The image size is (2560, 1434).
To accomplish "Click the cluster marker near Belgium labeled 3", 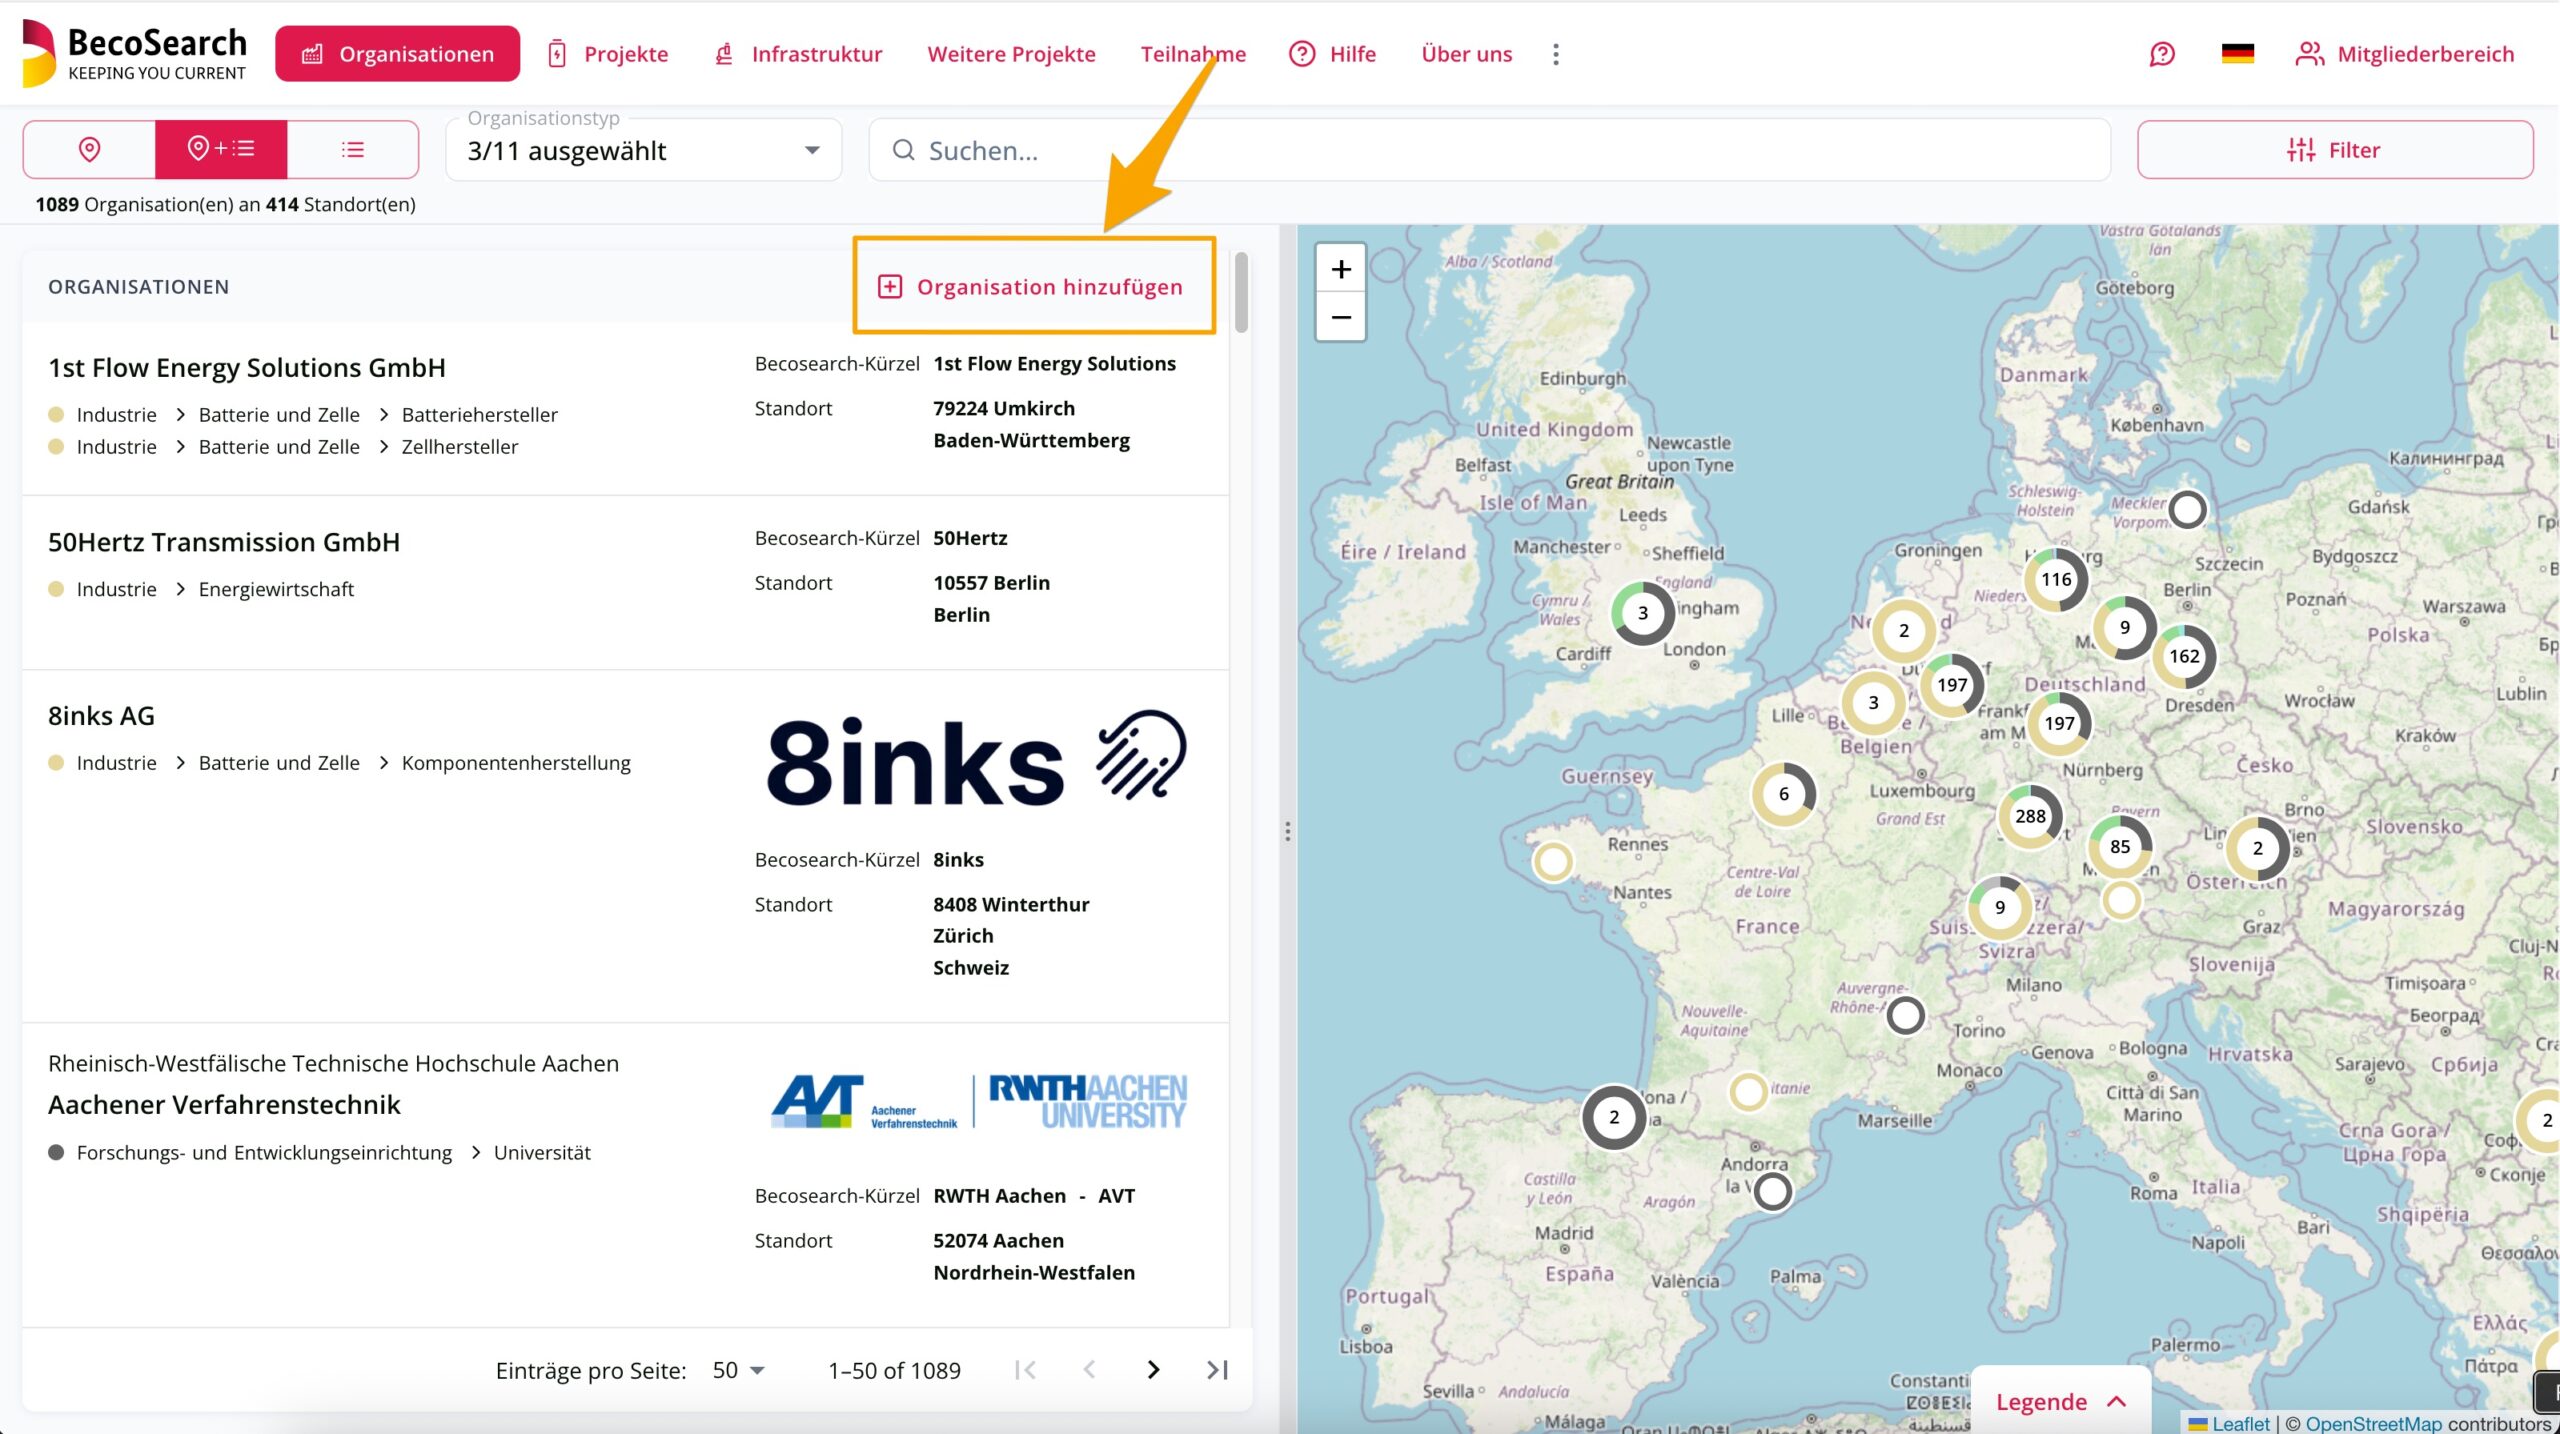I will 1873,702.
